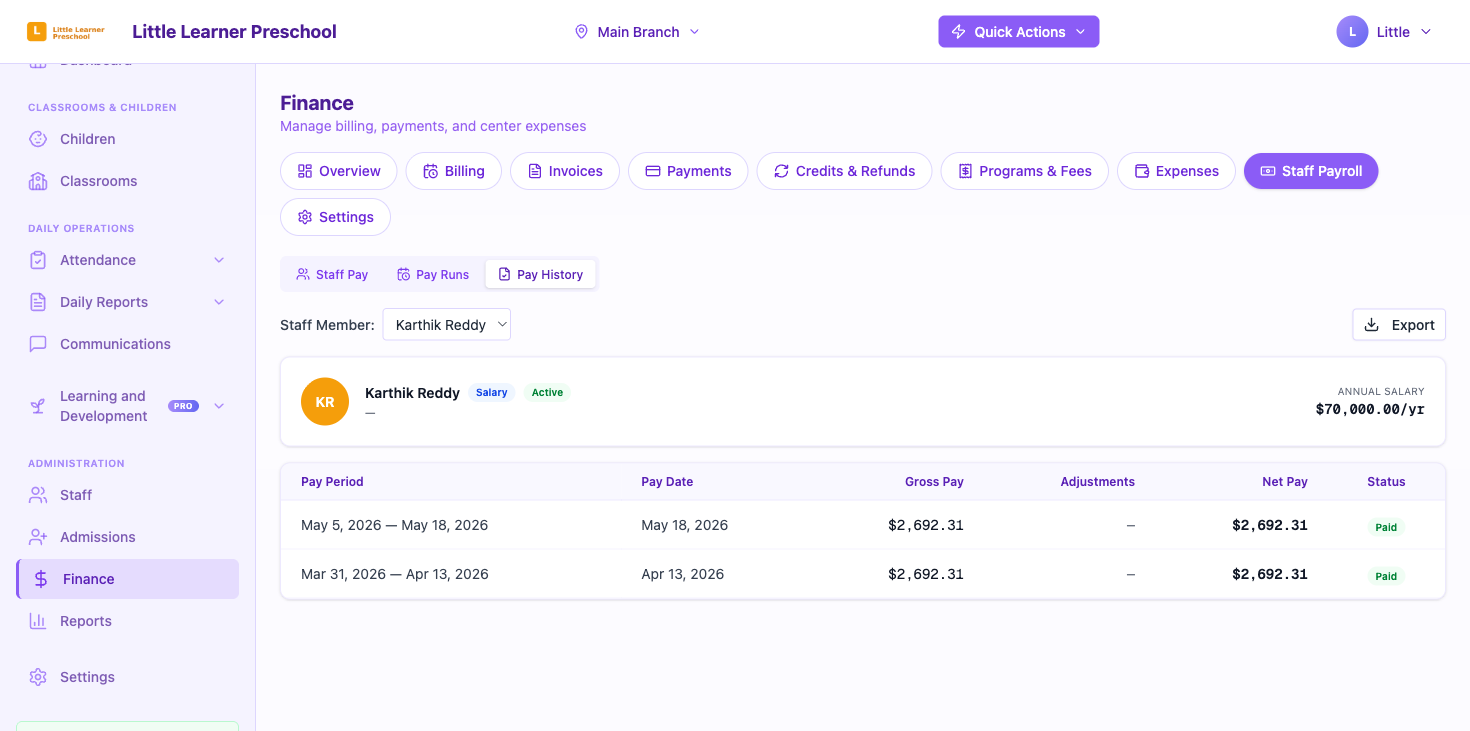Screen dimensions: 1470x731
Task: Click the KR avatar for Karthik Reddy
Action: coord(325,402)
